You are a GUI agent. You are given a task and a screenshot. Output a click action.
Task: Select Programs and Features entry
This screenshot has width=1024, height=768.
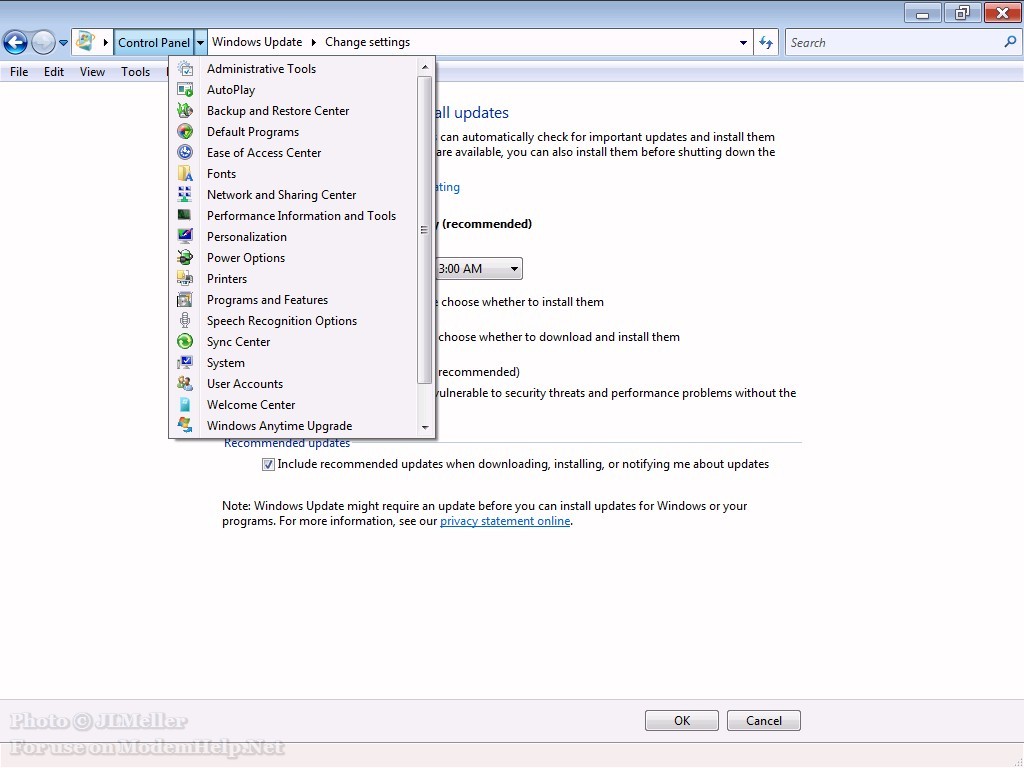[x=293, y=299]
